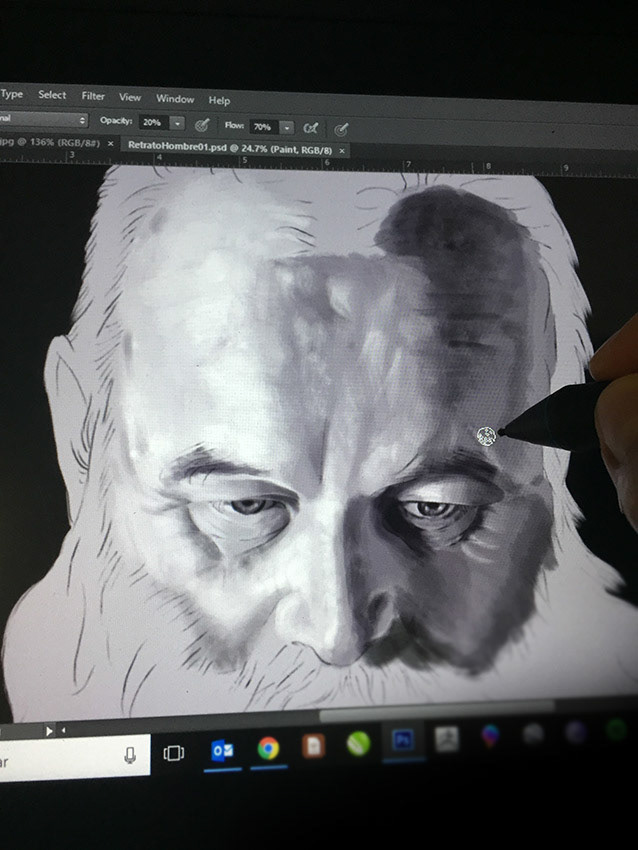Close the RetratoHombre01.psd tab

(x=342, y=151)
